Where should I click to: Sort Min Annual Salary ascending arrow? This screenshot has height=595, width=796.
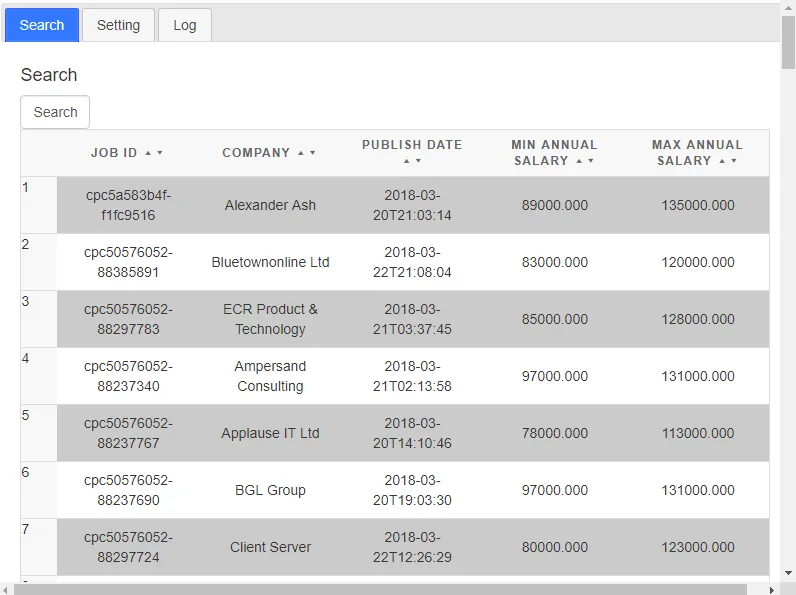(579, 161)
